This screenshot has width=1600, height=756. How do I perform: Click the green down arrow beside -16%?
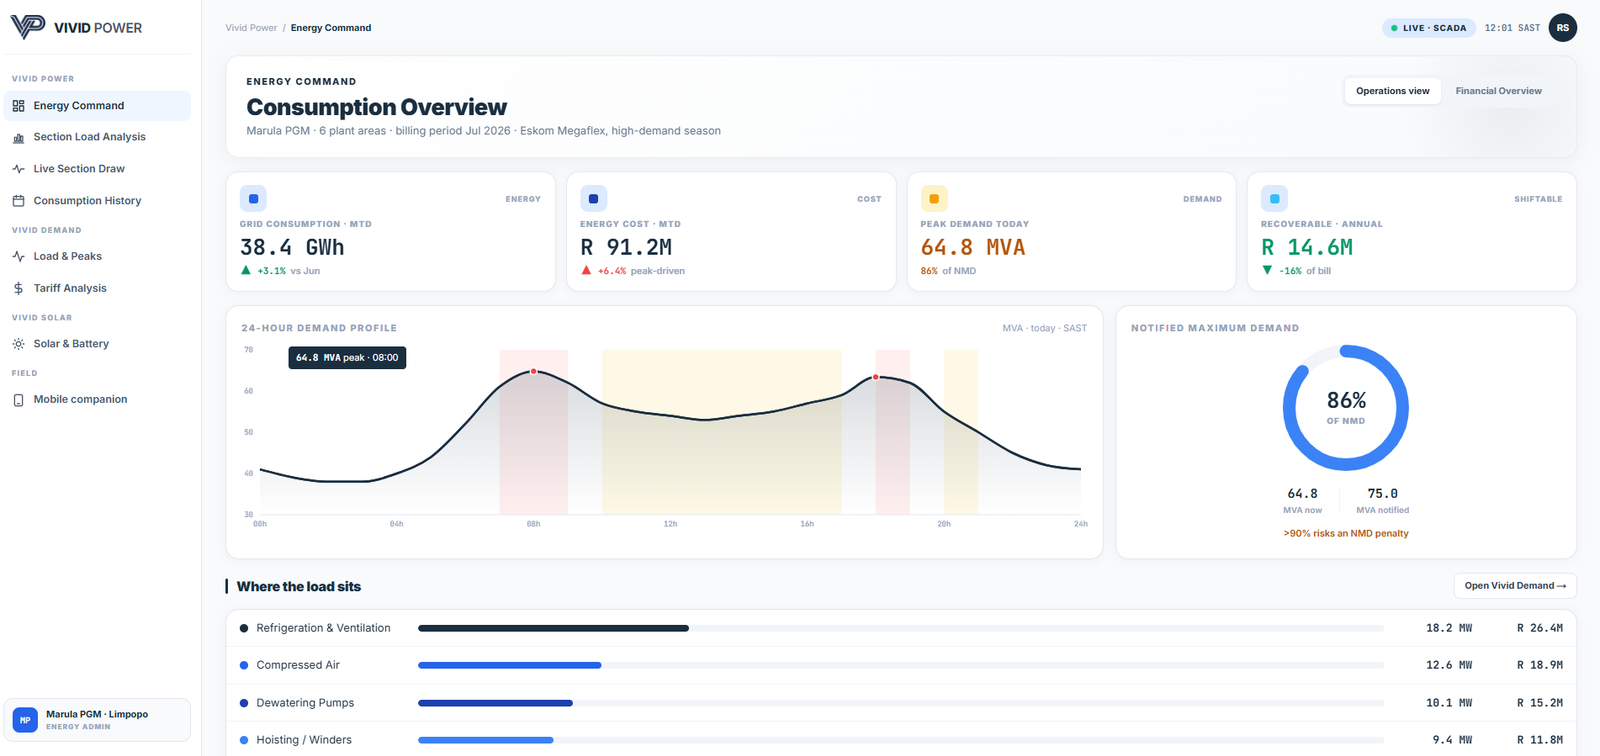[1267, 270]
